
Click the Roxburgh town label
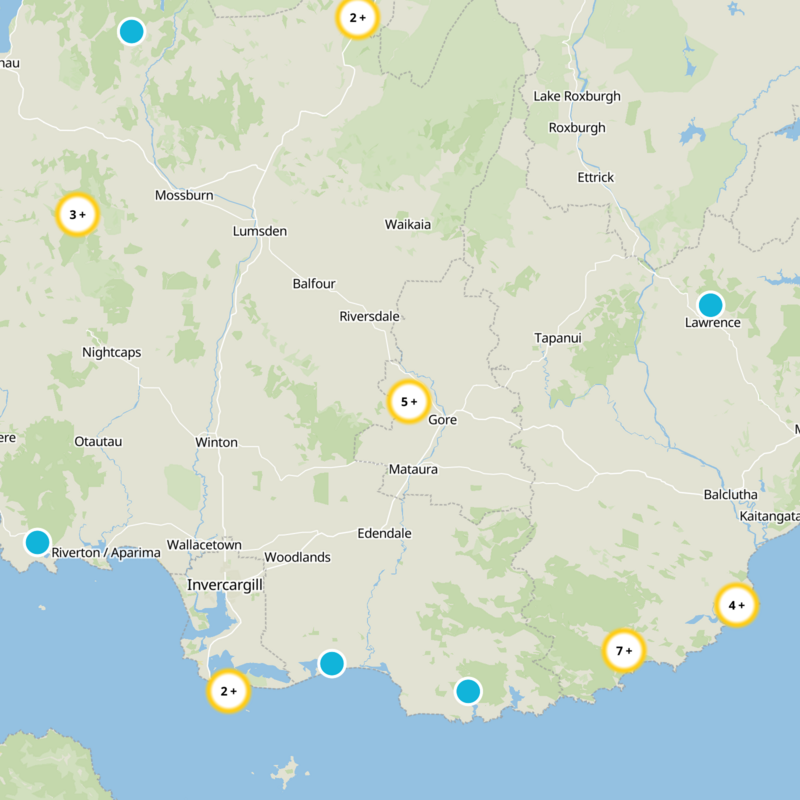[577, 128]
